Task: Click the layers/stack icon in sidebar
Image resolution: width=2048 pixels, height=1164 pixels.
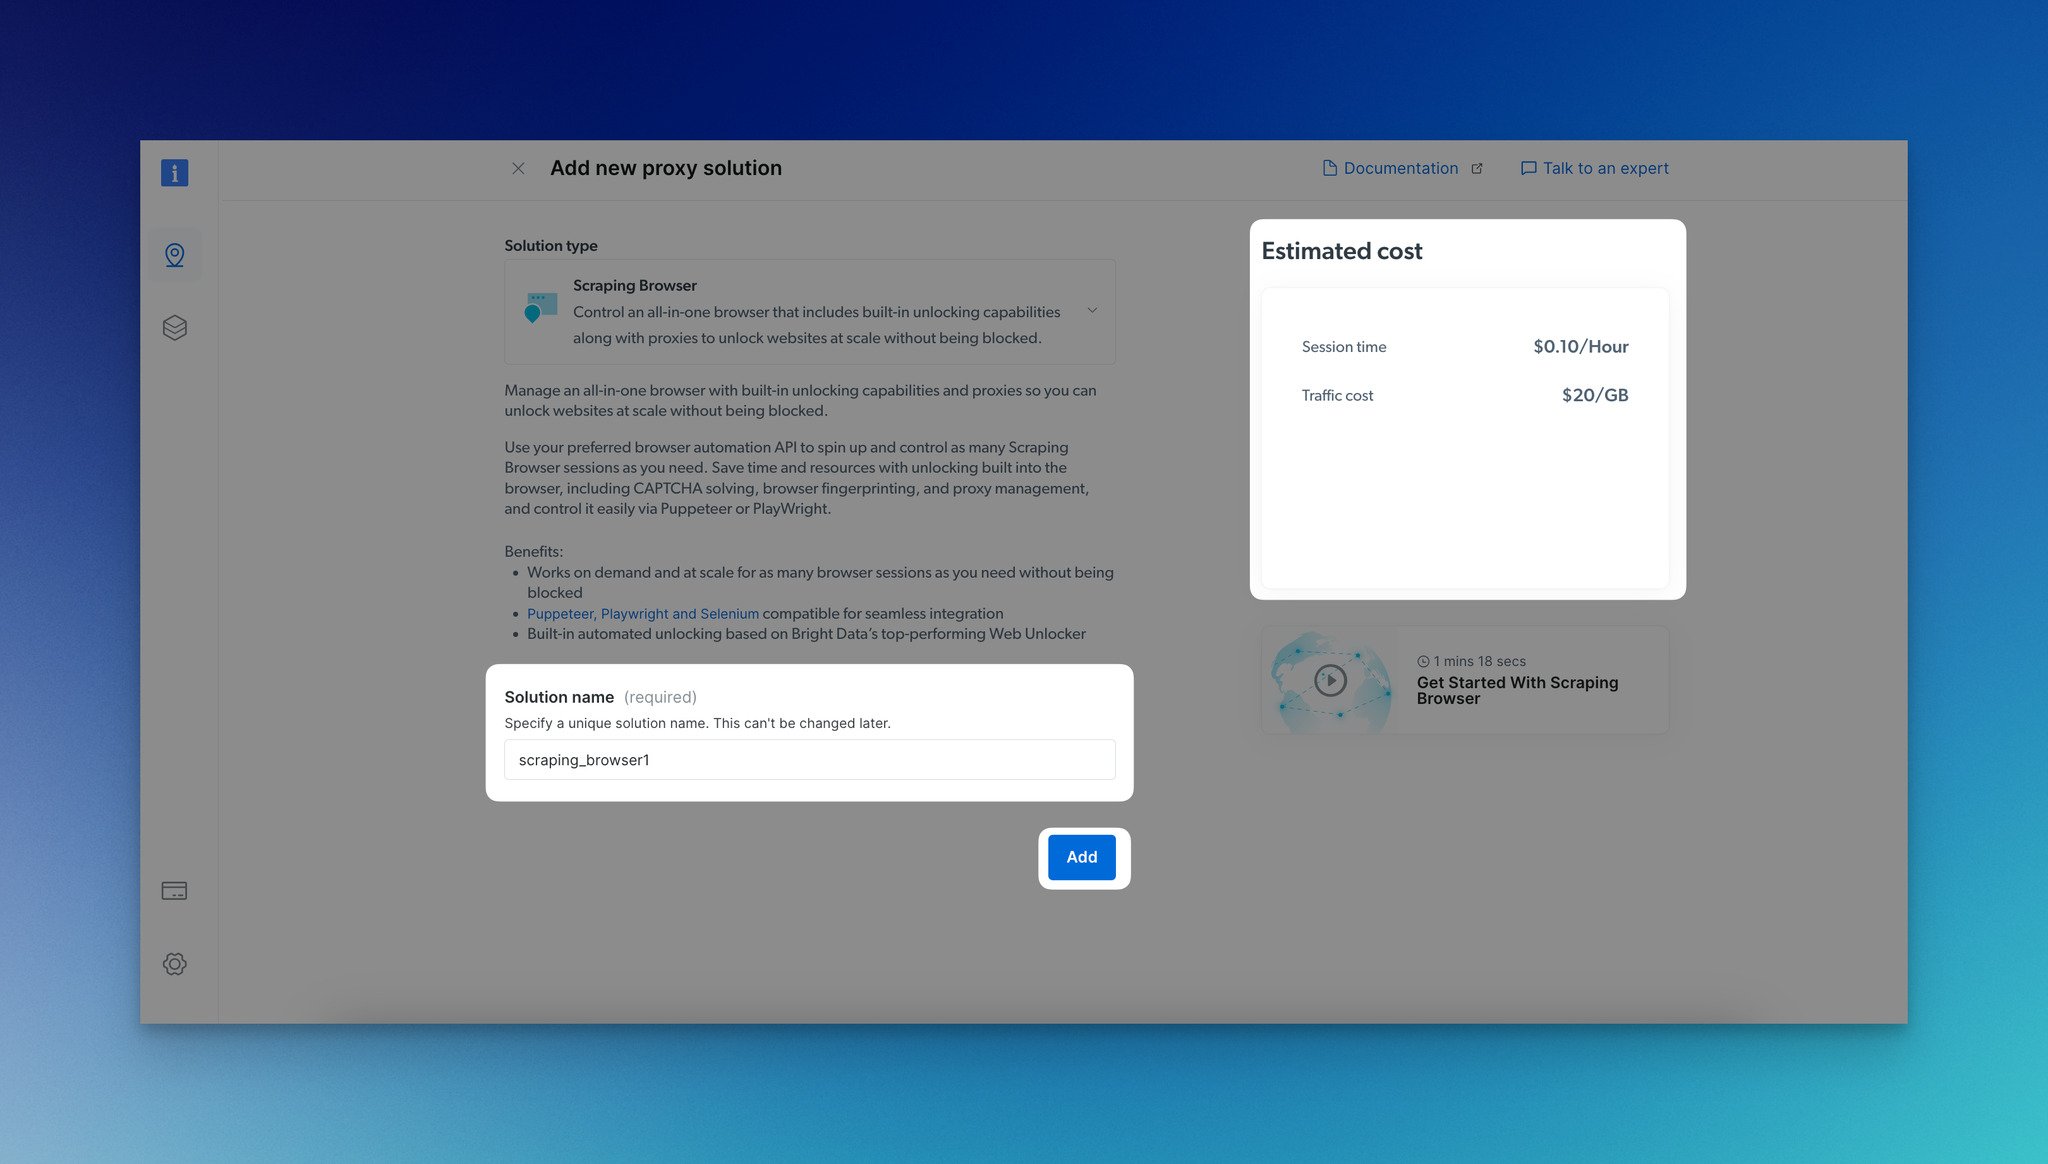Action: click(x=173, y=328)
